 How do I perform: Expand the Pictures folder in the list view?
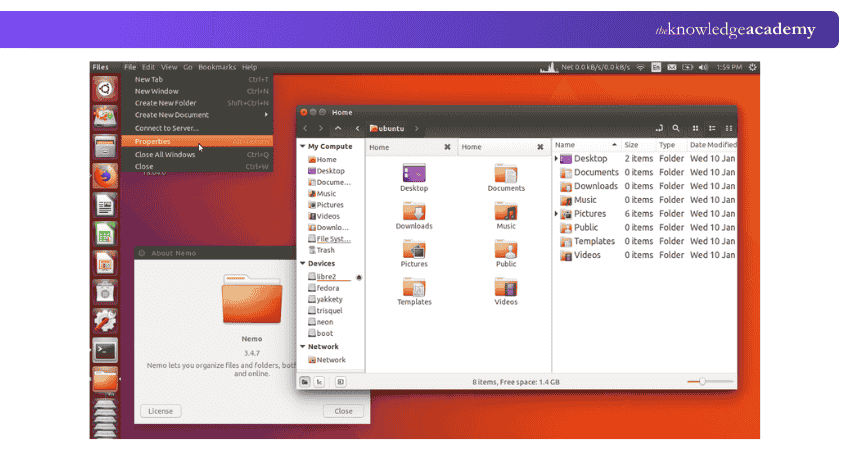[557, 214]
